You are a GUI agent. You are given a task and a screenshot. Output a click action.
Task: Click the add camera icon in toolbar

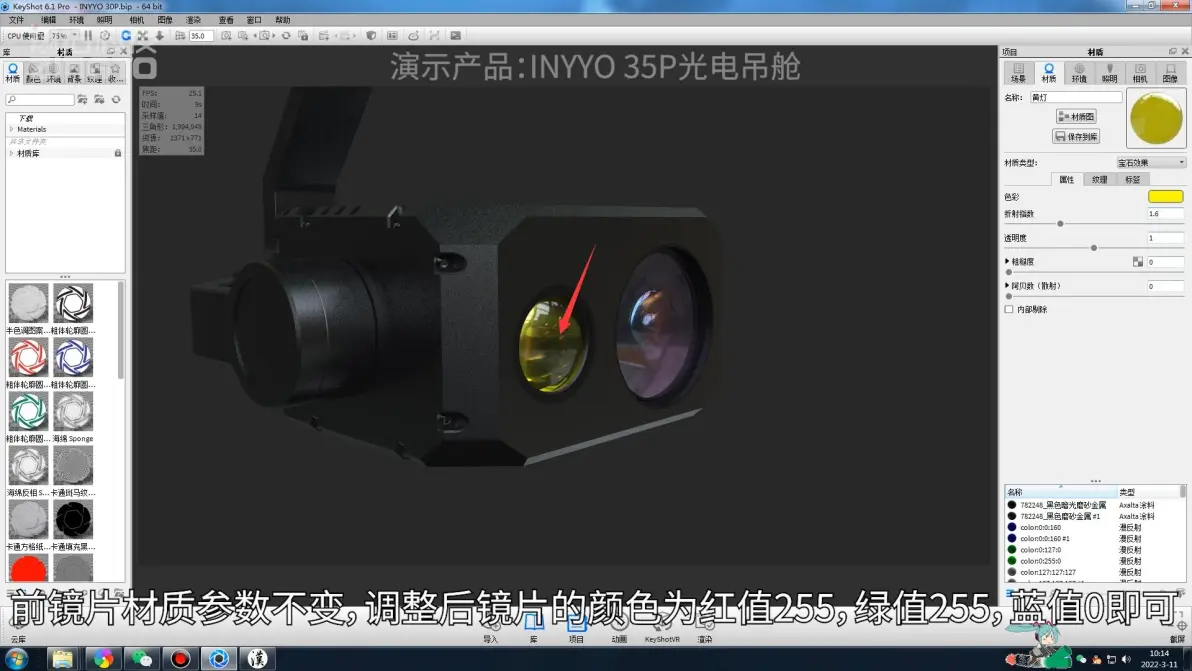click(x=227, y=36)
